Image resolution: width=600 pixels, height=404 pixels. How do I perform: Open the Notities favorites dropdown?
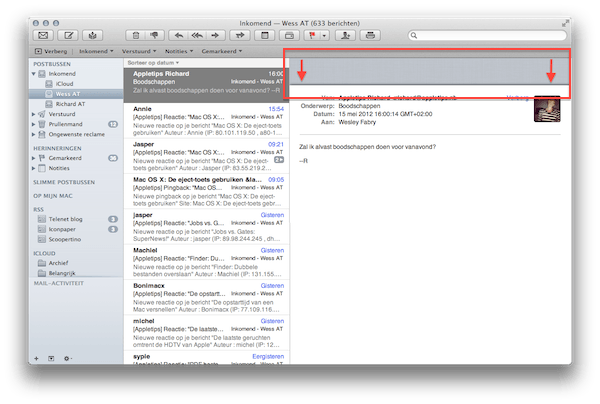coord(179,51)
